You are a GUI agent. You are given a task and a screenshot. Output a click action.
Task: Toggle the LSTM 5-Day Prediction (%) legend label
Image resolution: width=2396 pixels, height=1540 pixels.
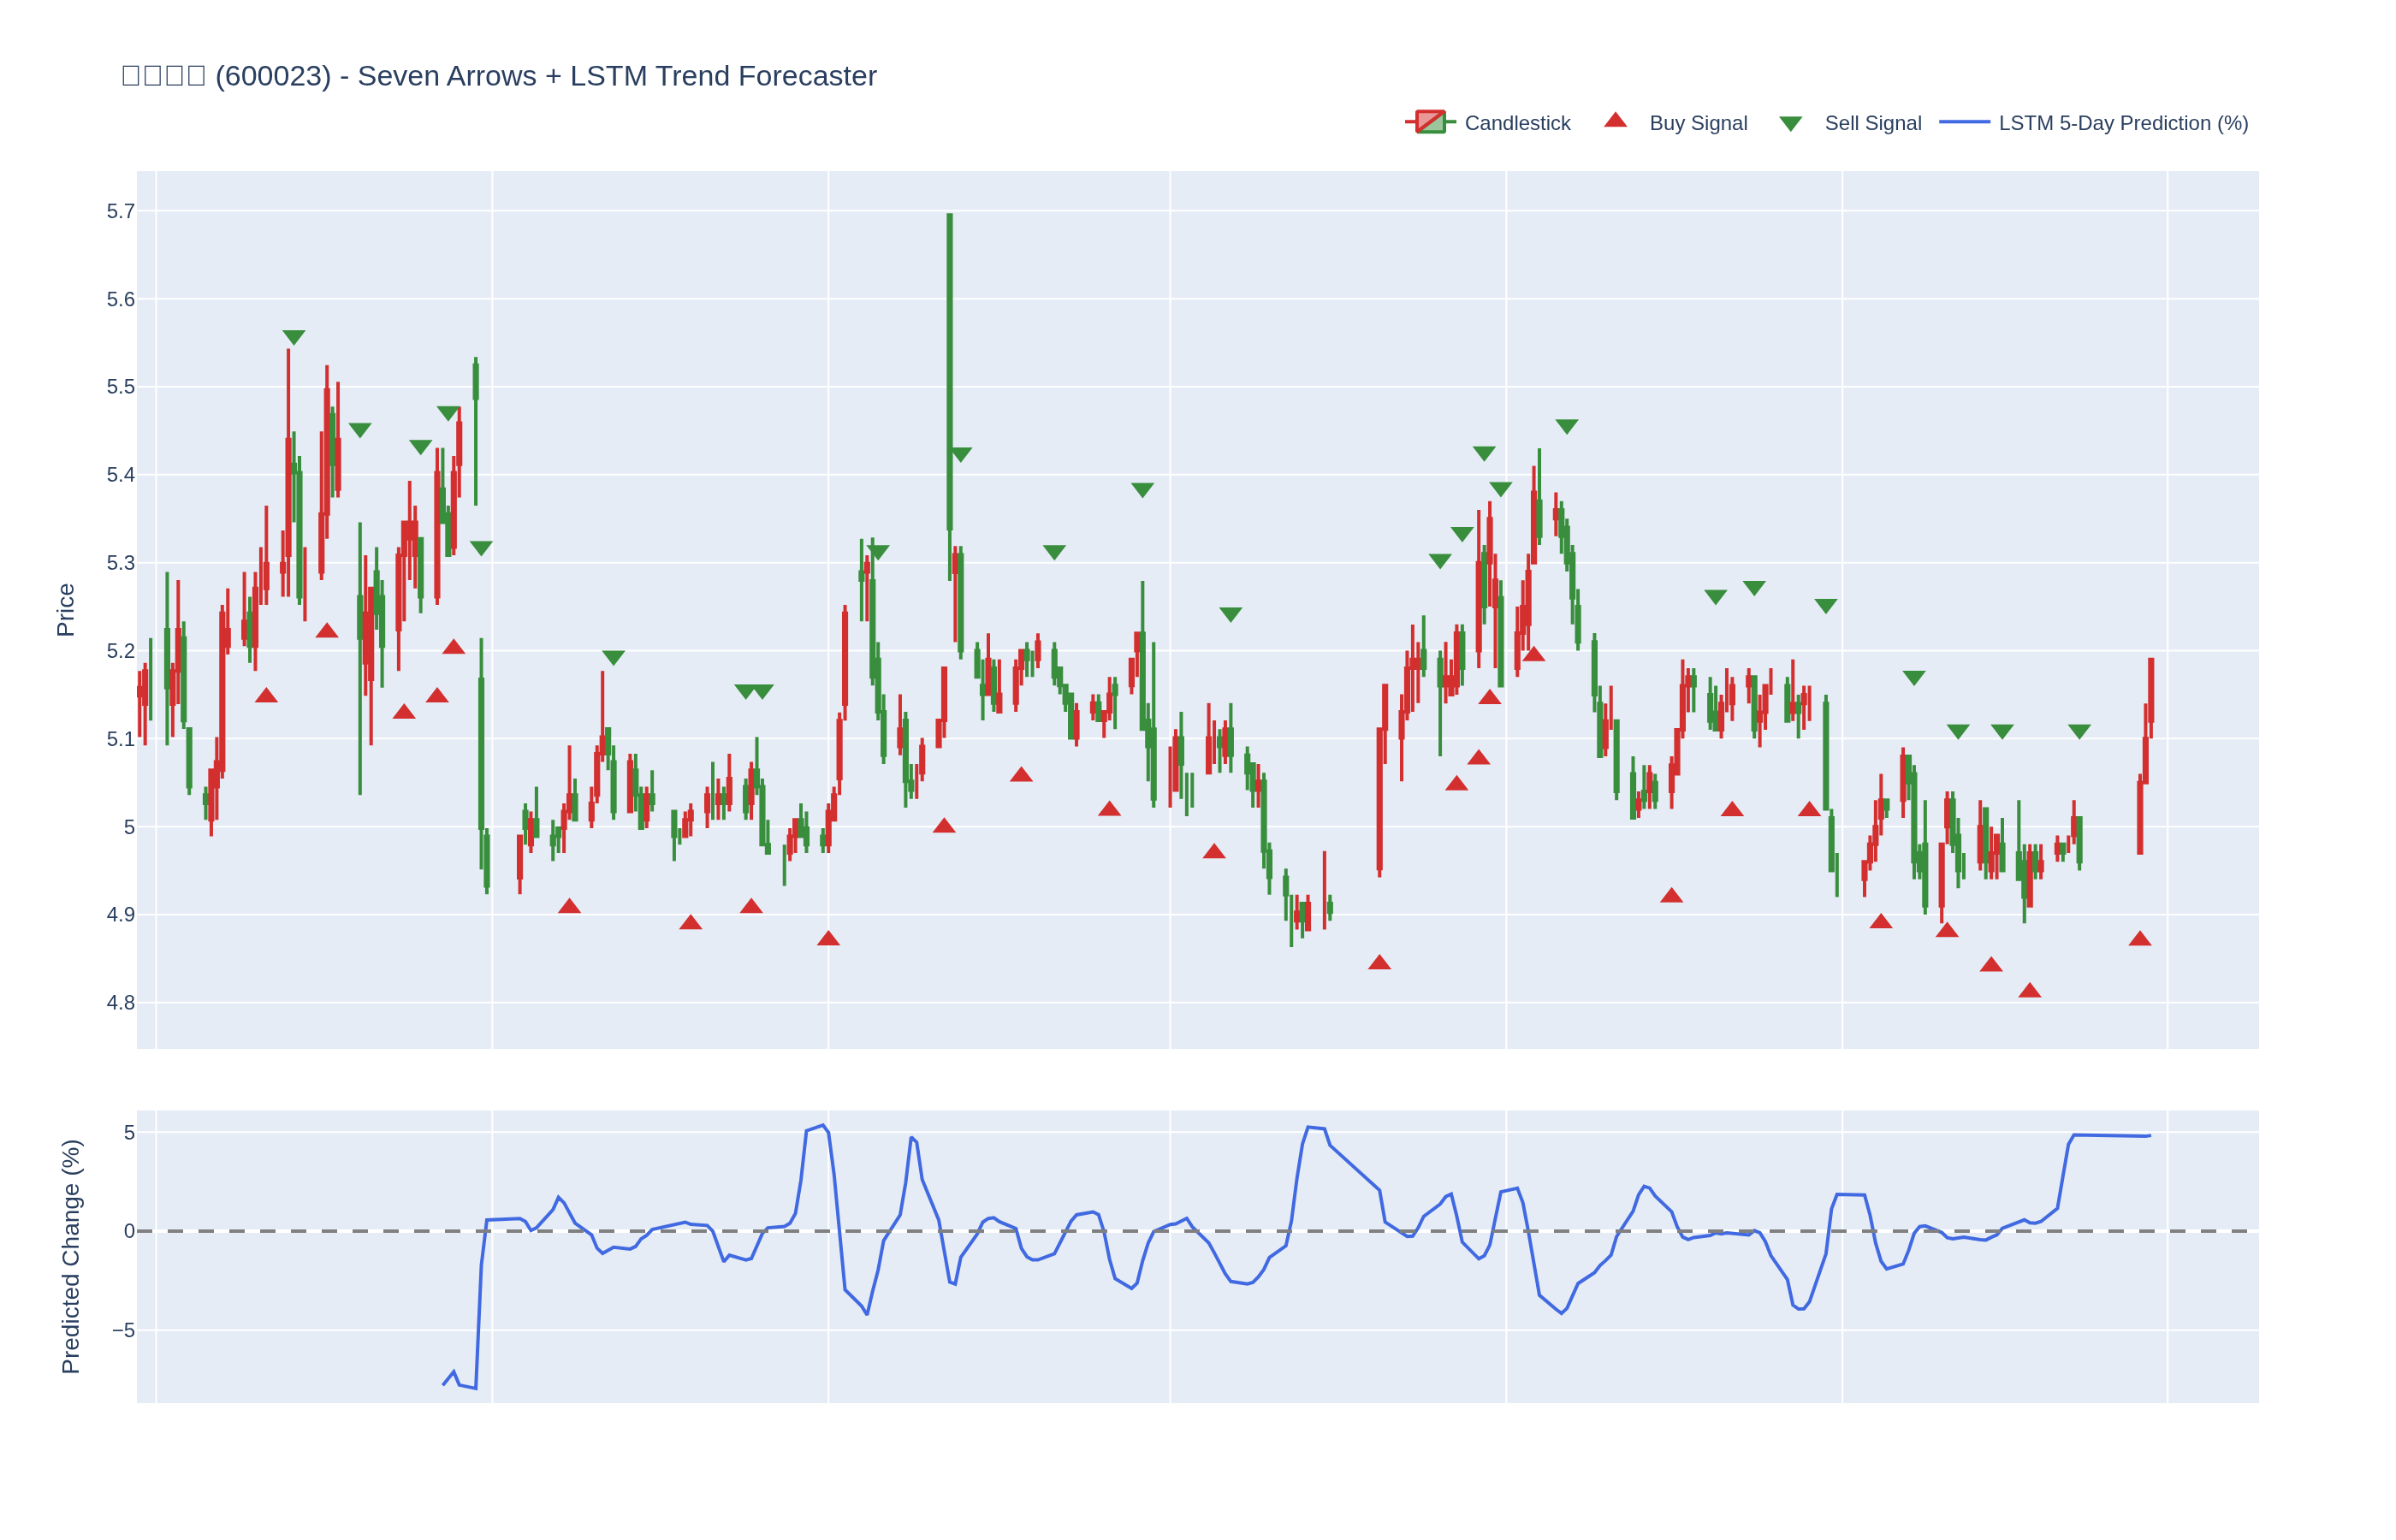[x=2123, y=123]
